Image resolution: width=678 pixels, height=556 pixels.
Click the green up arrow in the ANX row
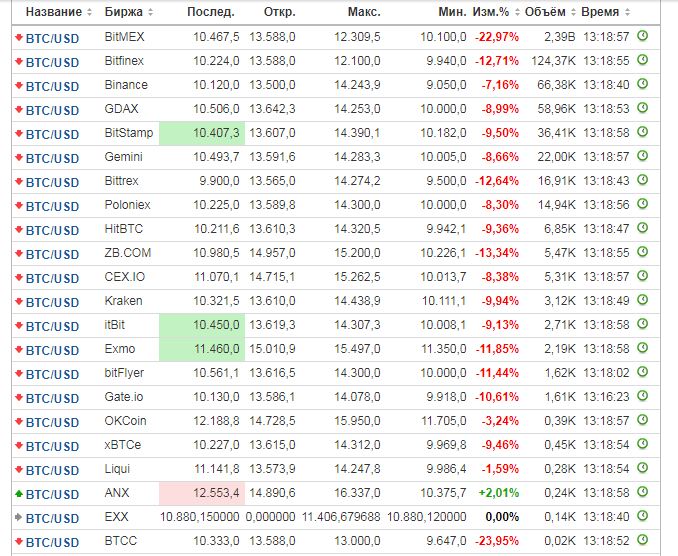pyautogui.click(x=18, y=493)
